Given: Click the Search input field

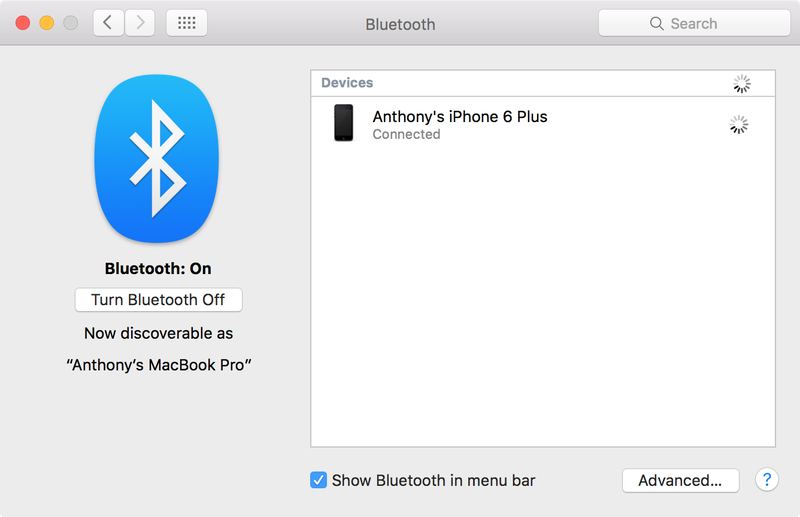Looking at the screenshot, I should click(694, 23).
